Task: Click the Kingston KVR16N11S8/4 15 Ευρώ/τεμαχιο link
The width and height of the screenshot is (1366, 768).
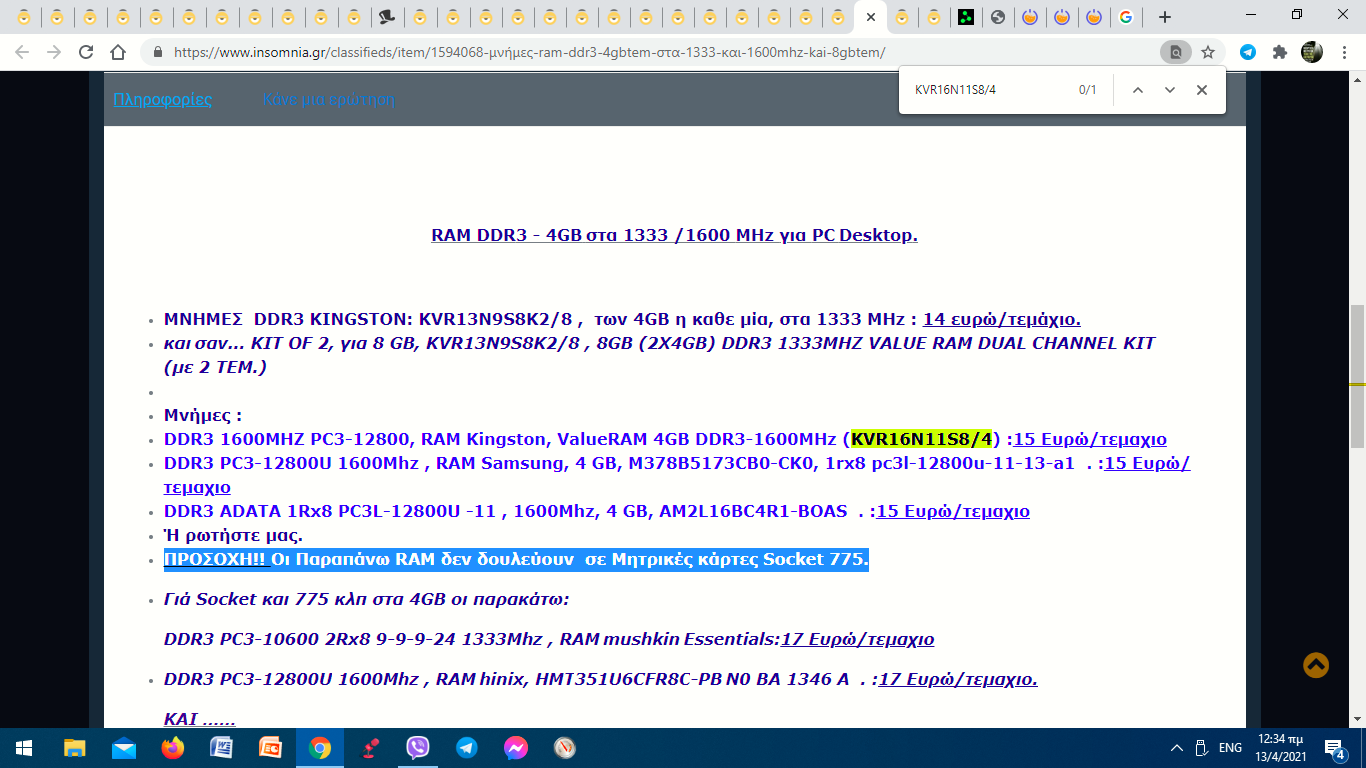Action: tap(1090, 439)
